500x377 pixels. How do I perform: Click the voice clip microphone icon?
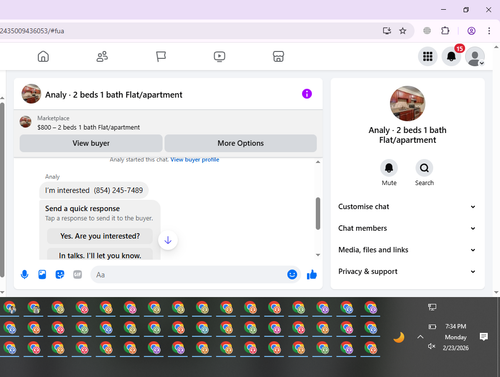24,275
